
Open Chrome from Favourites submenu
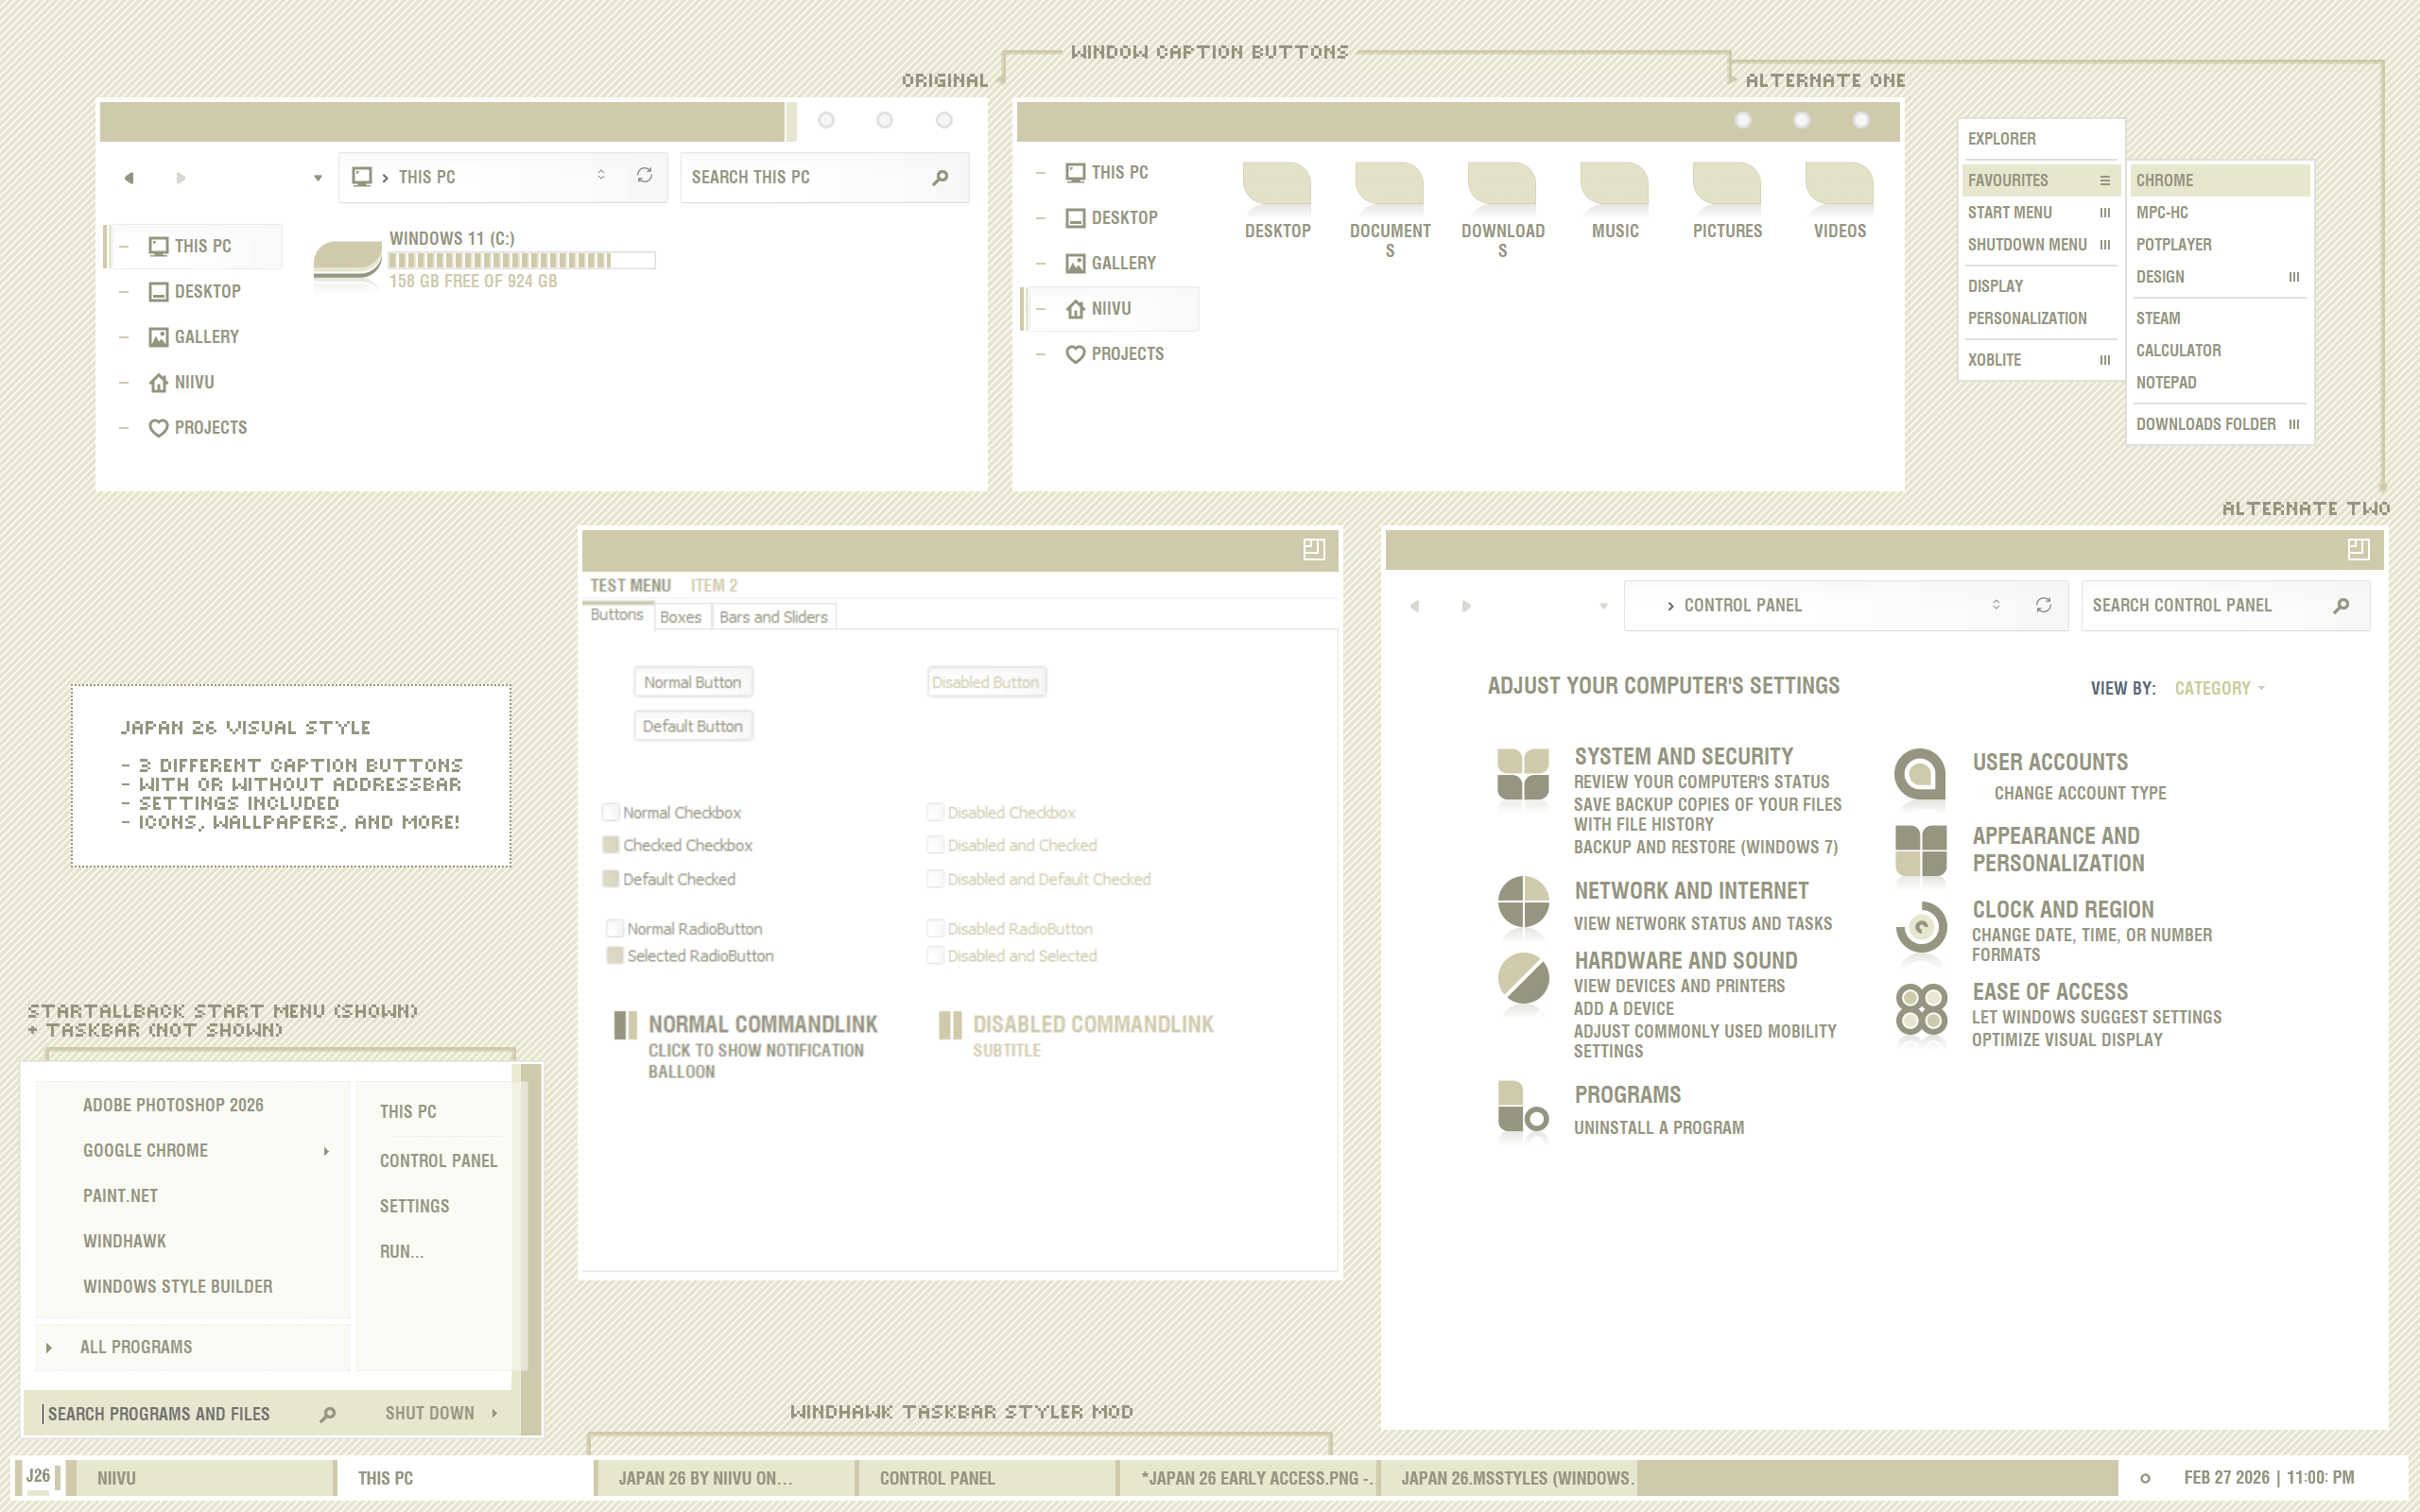pos(2164,181)
